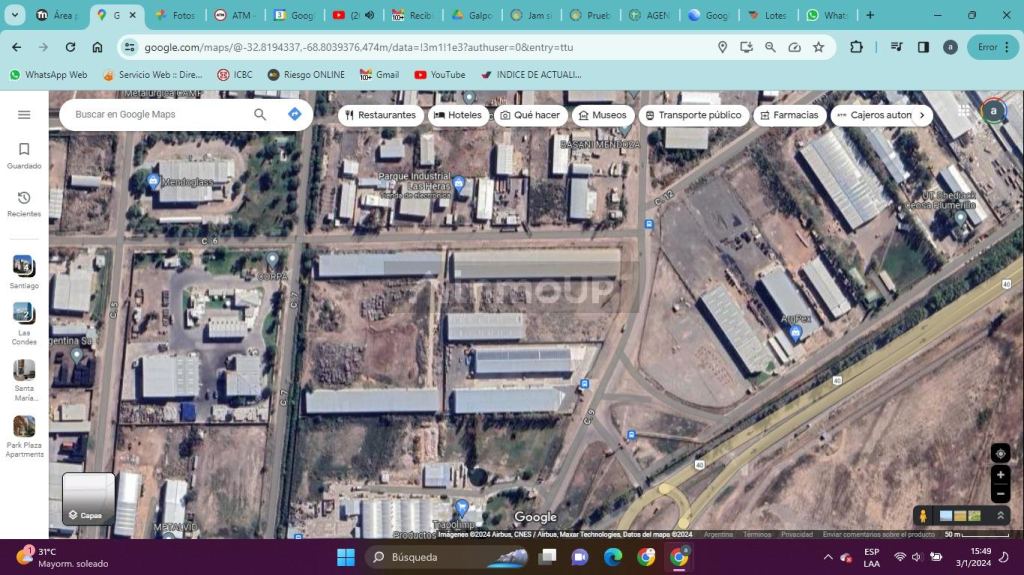
Task: Open Chrome side panel
Action: [x=923, y=47]
